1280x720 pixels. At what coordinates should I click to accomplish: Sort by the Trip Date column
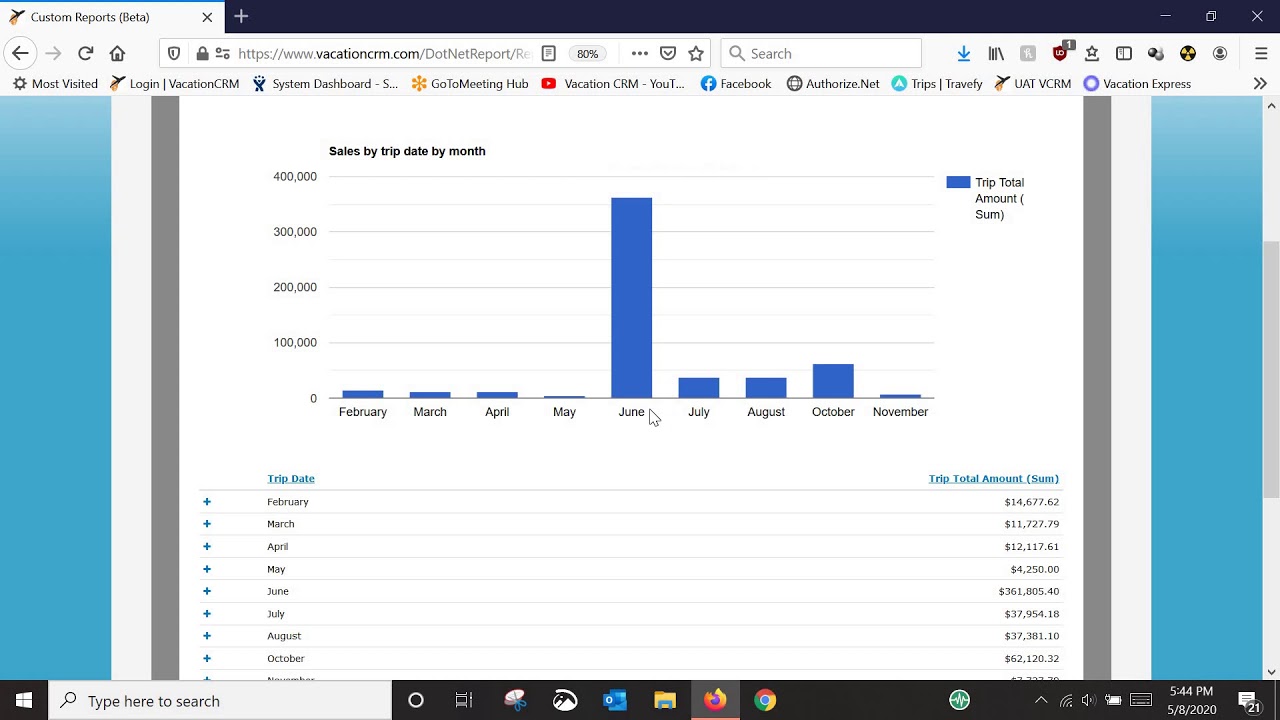pos(291,479)
